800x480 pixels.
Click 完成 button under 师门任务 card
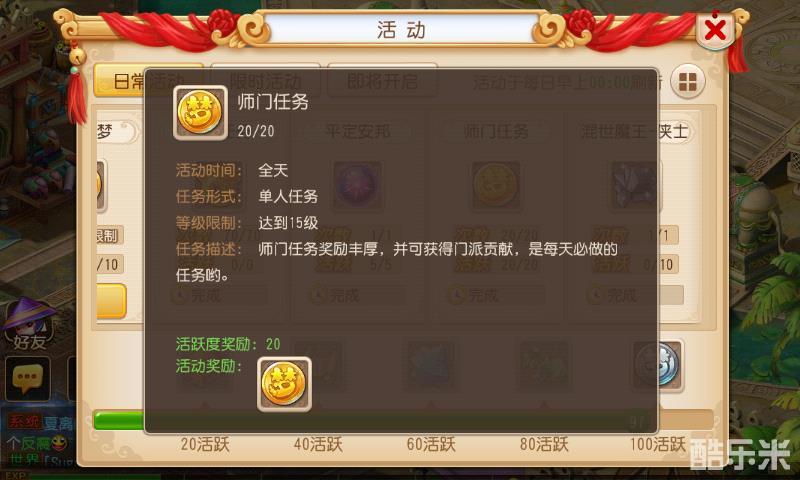[496, 295]
